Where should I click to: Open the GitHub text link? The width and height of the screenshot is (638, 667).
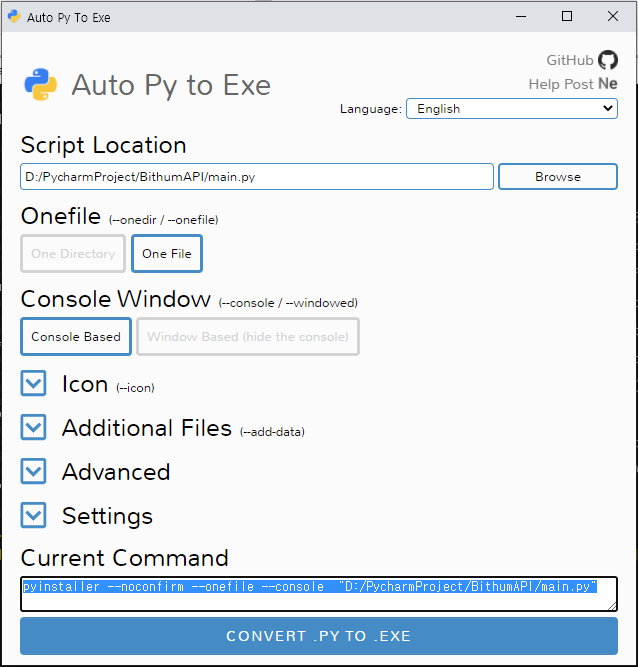(x=570, y=60)
